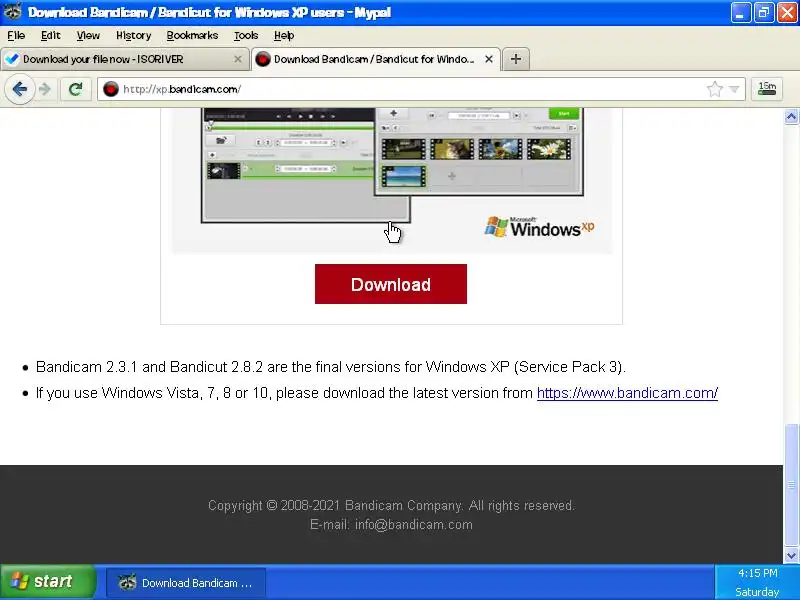Switch to the Download your file now - ISORIVER tab
The height and width of the screenshot is (600, 800).
[x=125, y=59]
